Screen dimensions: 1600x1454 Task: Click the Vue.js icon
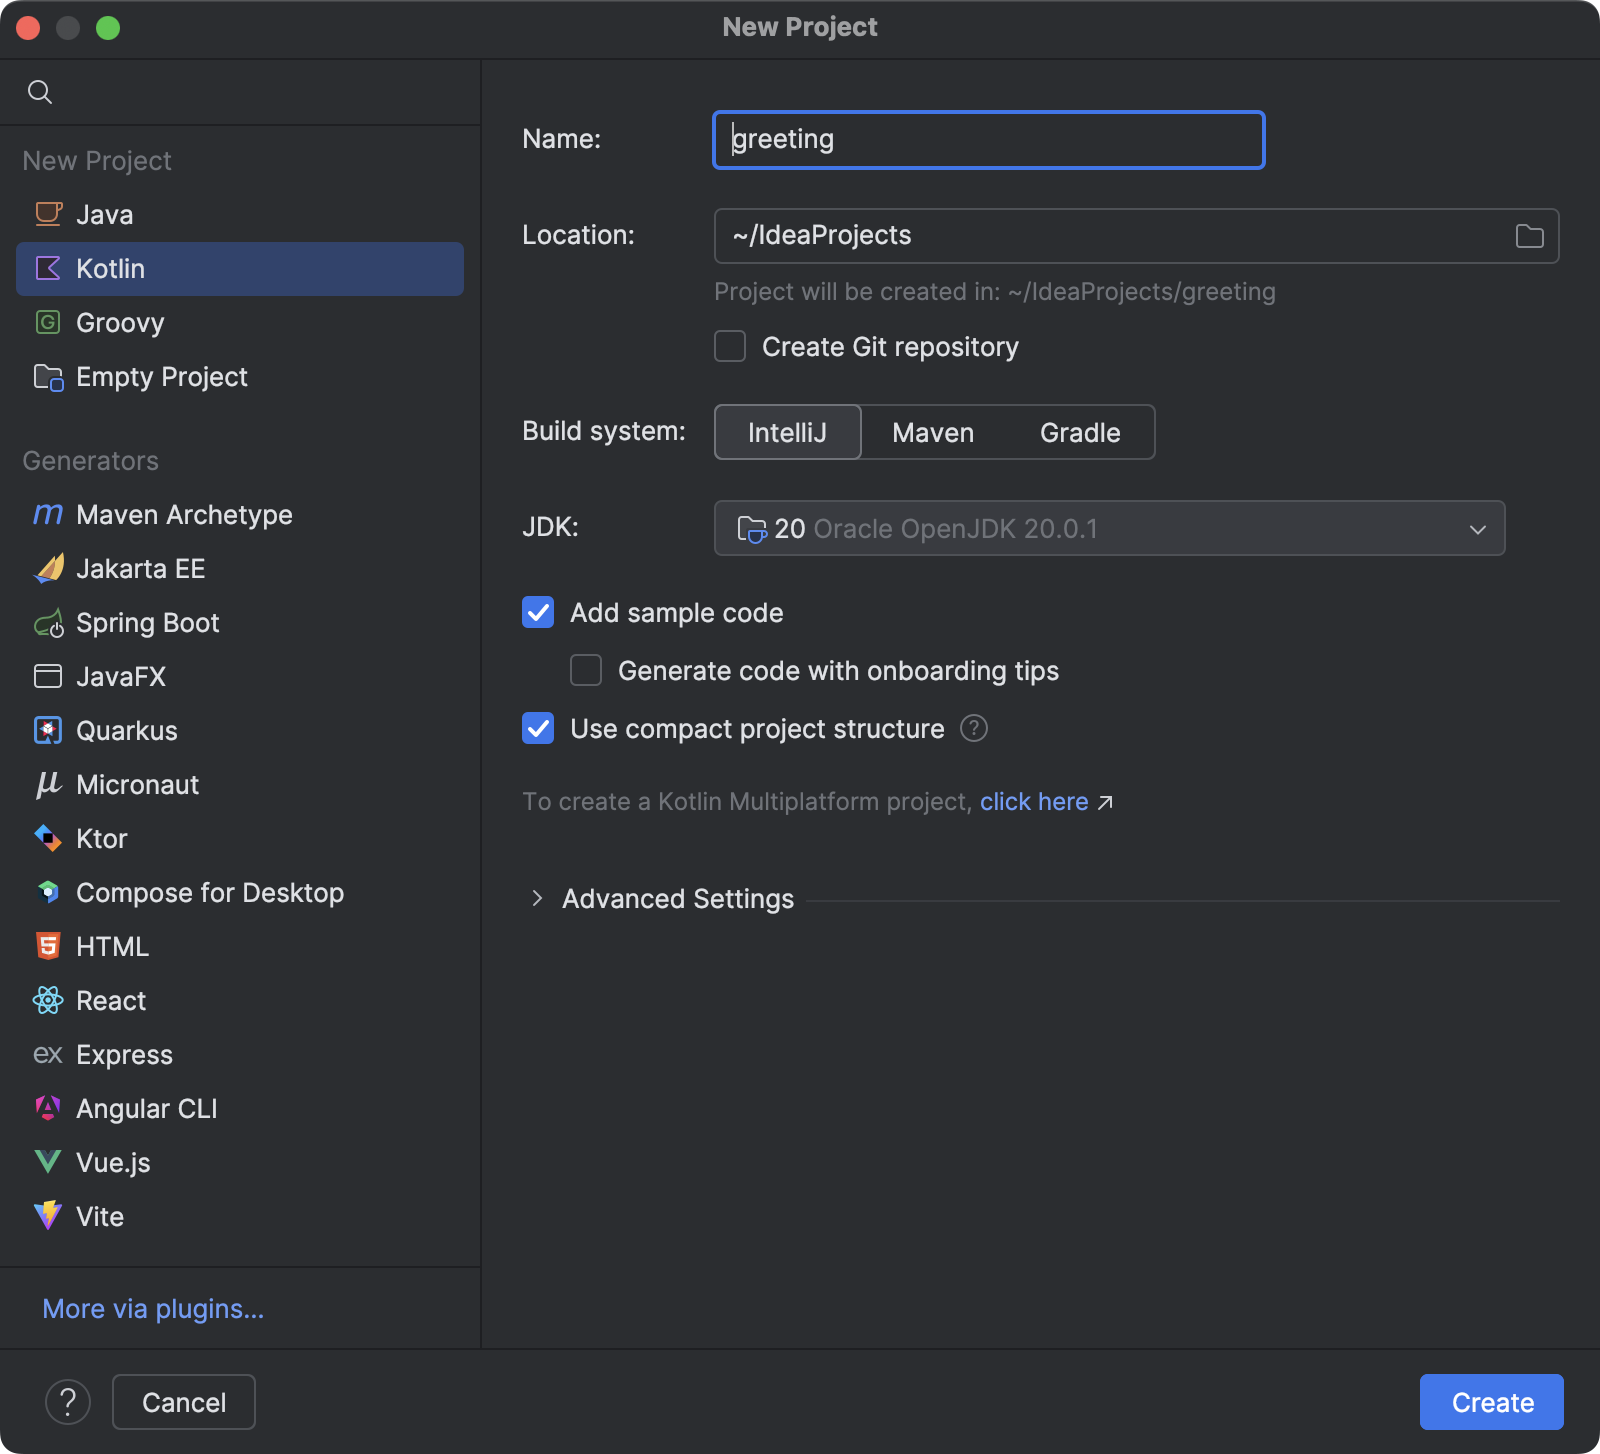pos(48,1162)
